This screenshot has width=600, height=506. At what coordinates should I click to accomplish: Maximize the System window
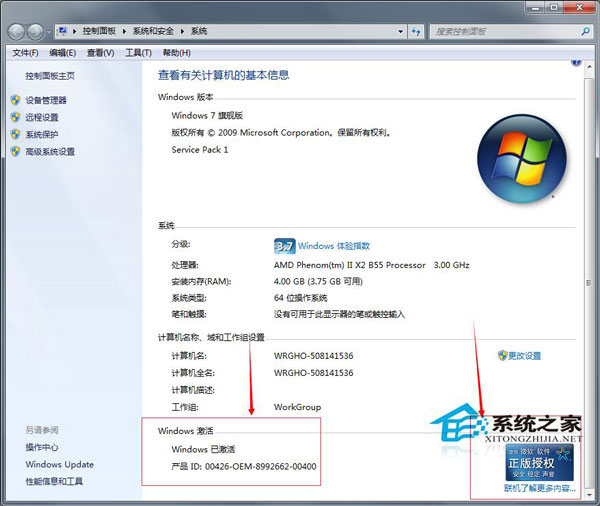[x=553, y=7]
